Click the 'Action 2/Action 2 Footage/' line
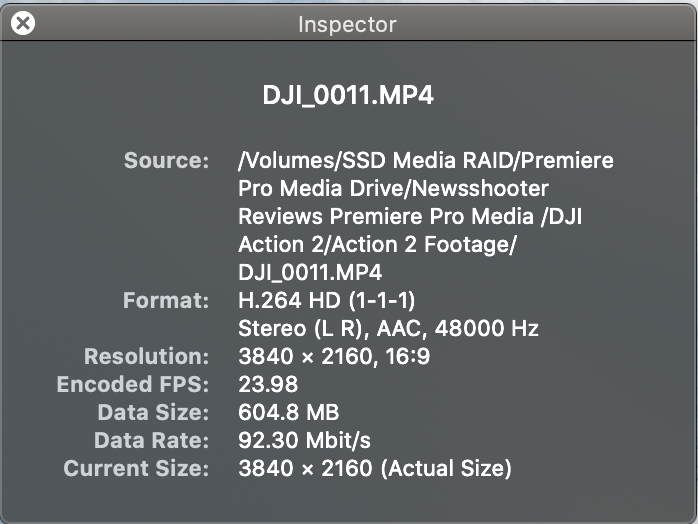 point(376,245)
